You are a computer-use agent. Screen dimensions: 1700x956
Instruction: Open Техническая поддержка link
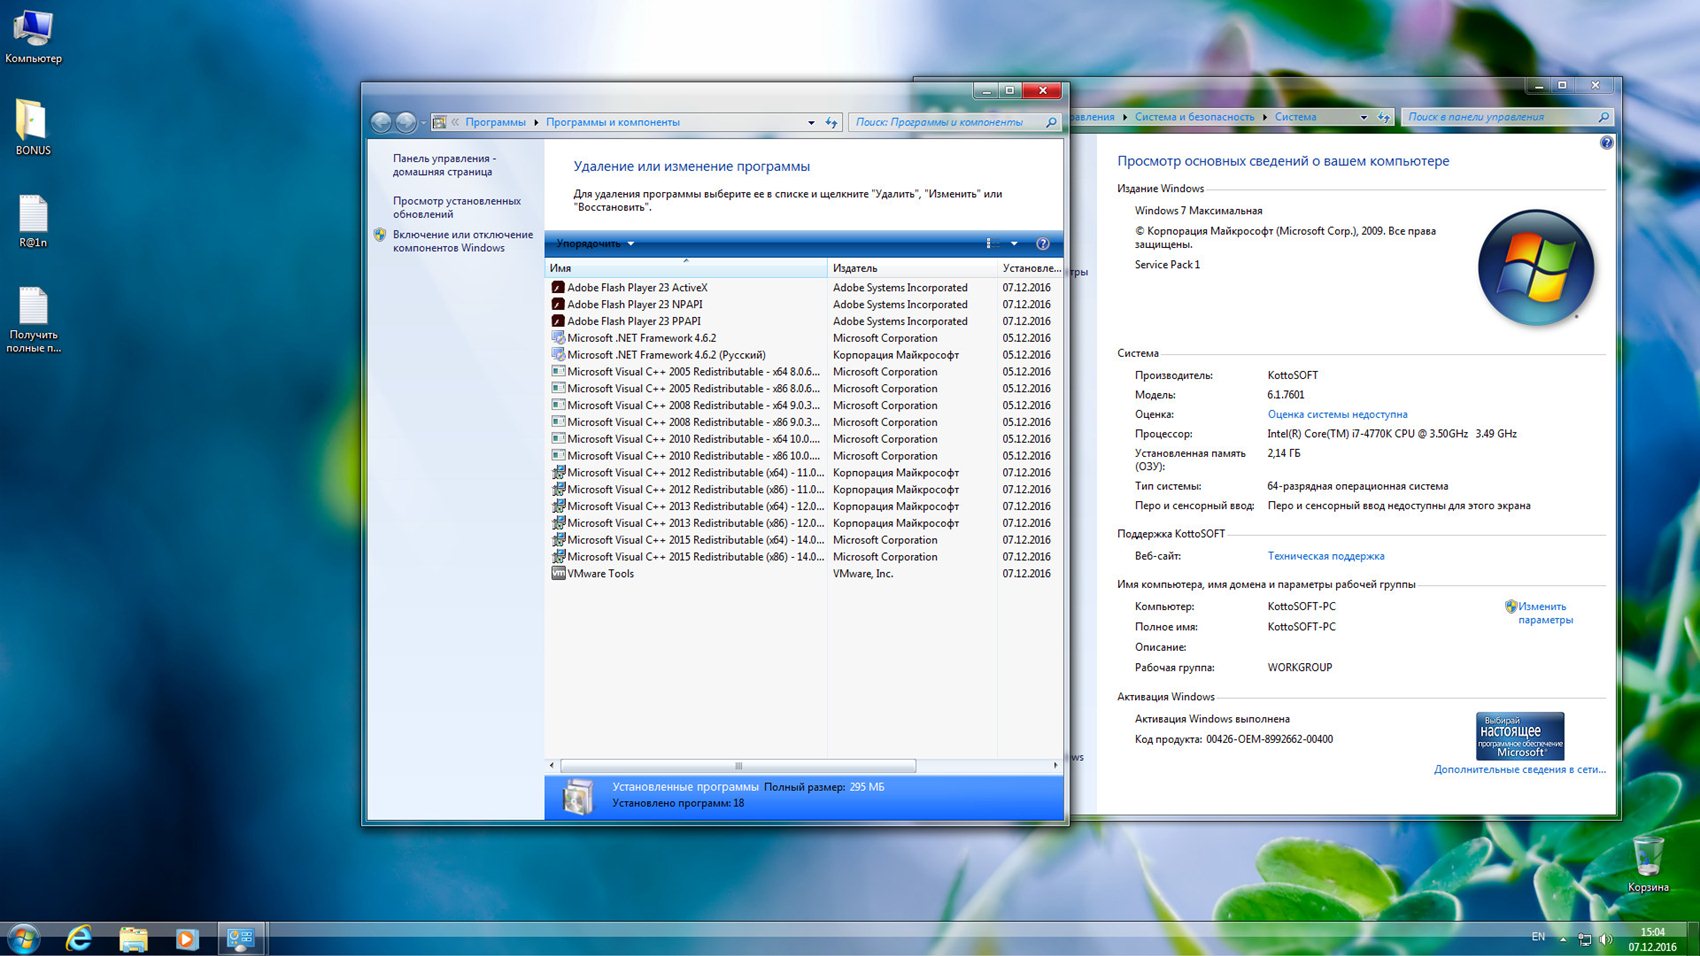1326,556
